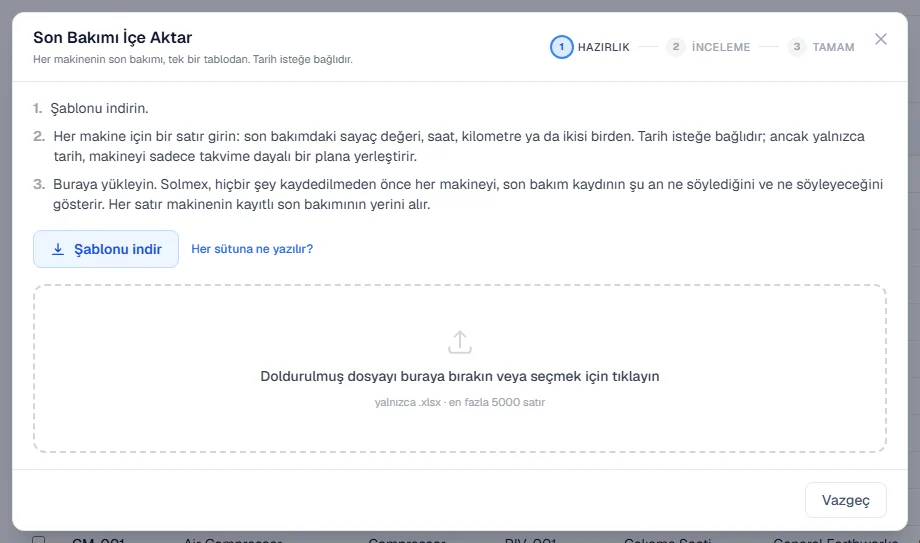Viewport: 920px width, 543px height.
Task: Click the 'Son Bakımı İçe Aktar' dialog title
Action: point(113,38)
